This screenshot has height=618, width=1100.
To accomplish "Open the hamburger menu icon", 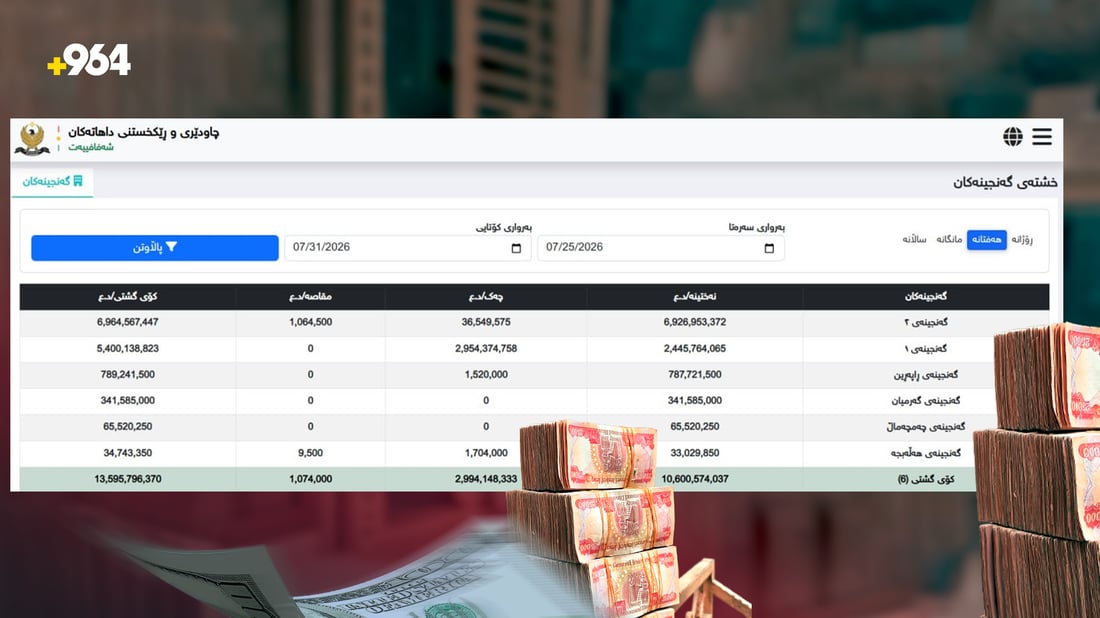I will 1042,137.
